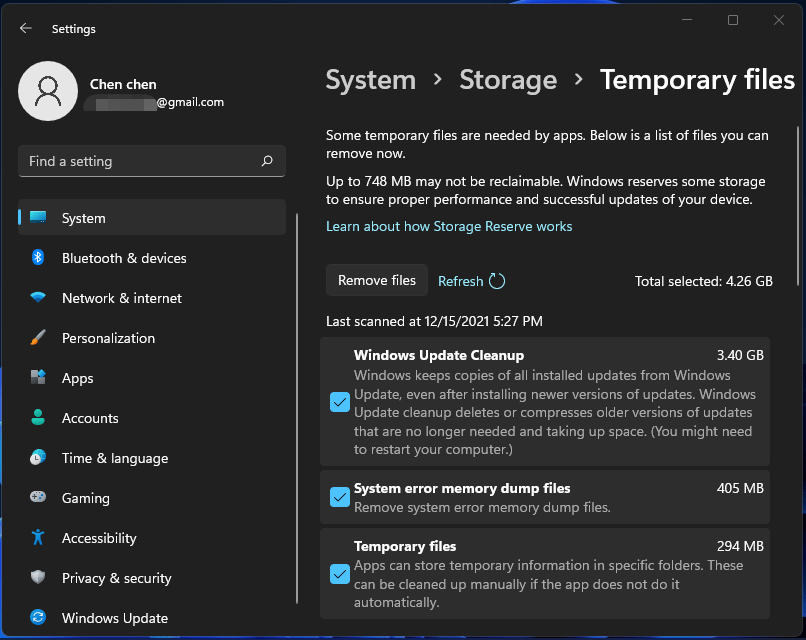Image resolution: width=806 pixels, height=640 pixels.
Task: Maximize the Settings window
Action: tap(733, 20)
